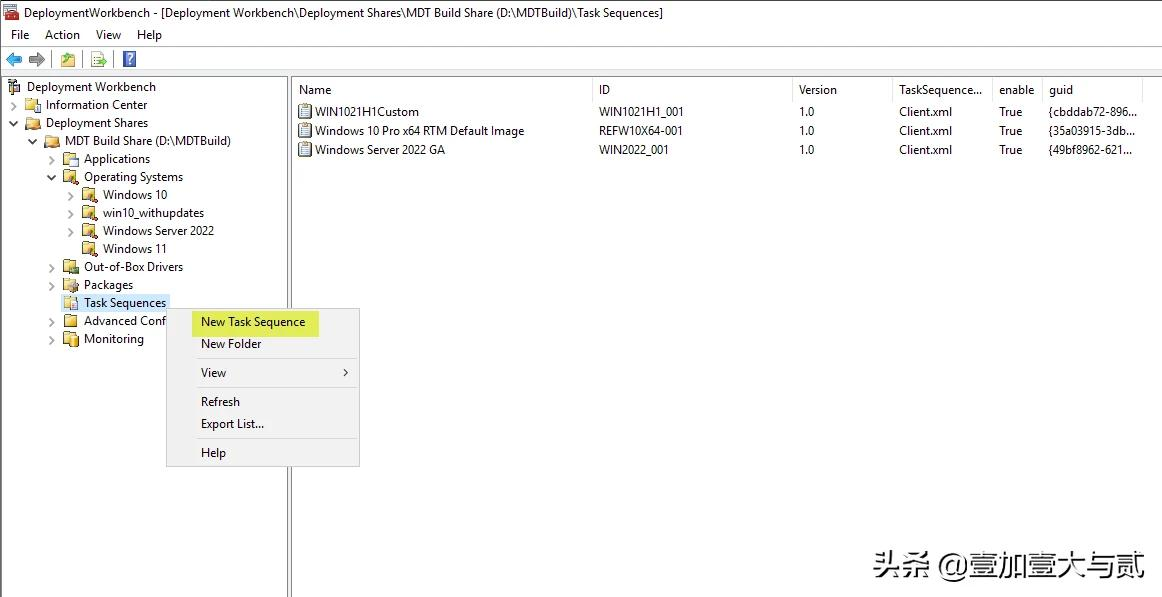Click the DeploymentWorkbench title bar app icon

tap(11, 13)
